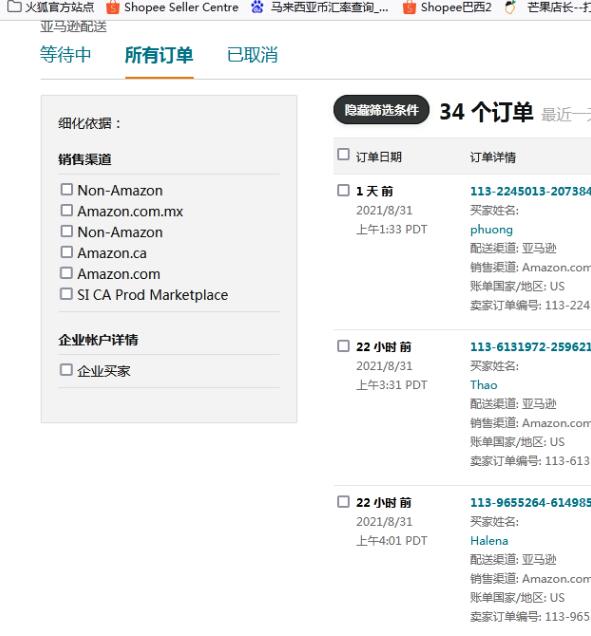The image size is (591, 636).
Task: Select the order checkbox at 上午3:31 PDT
Action: click(x=344, y=346)
